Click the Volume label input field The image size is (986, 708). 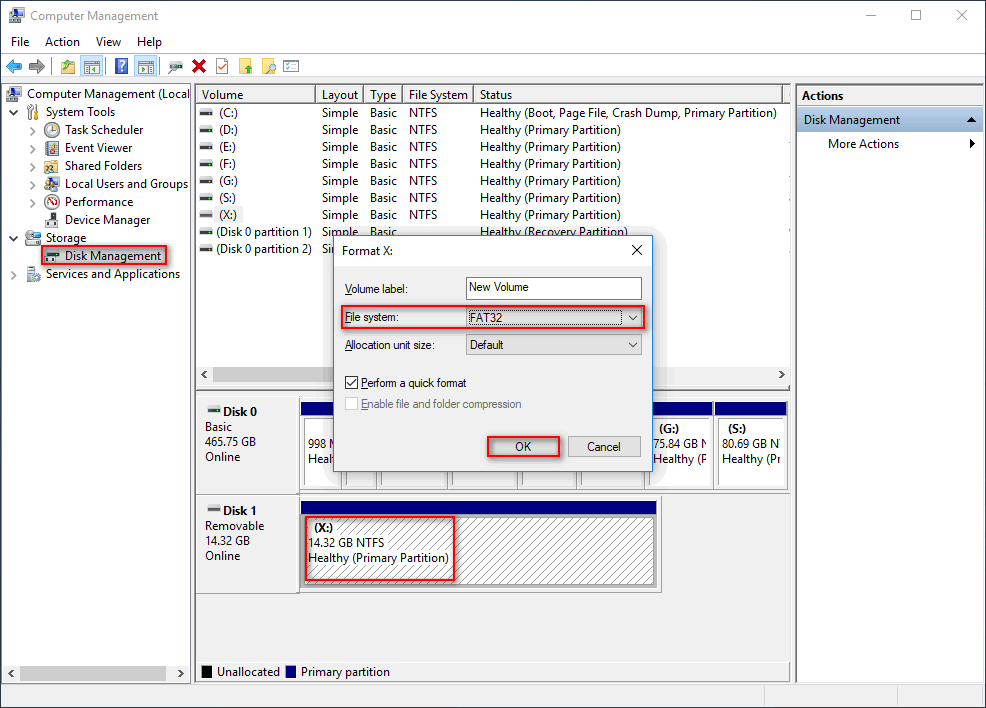pyautogui.click(x=553, y=288)
